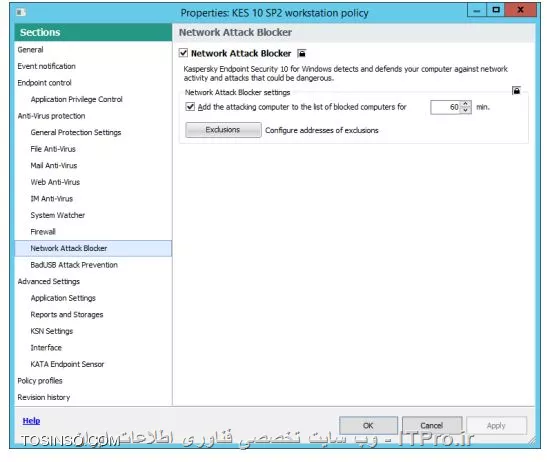Open the Help link

coord(31,421)
